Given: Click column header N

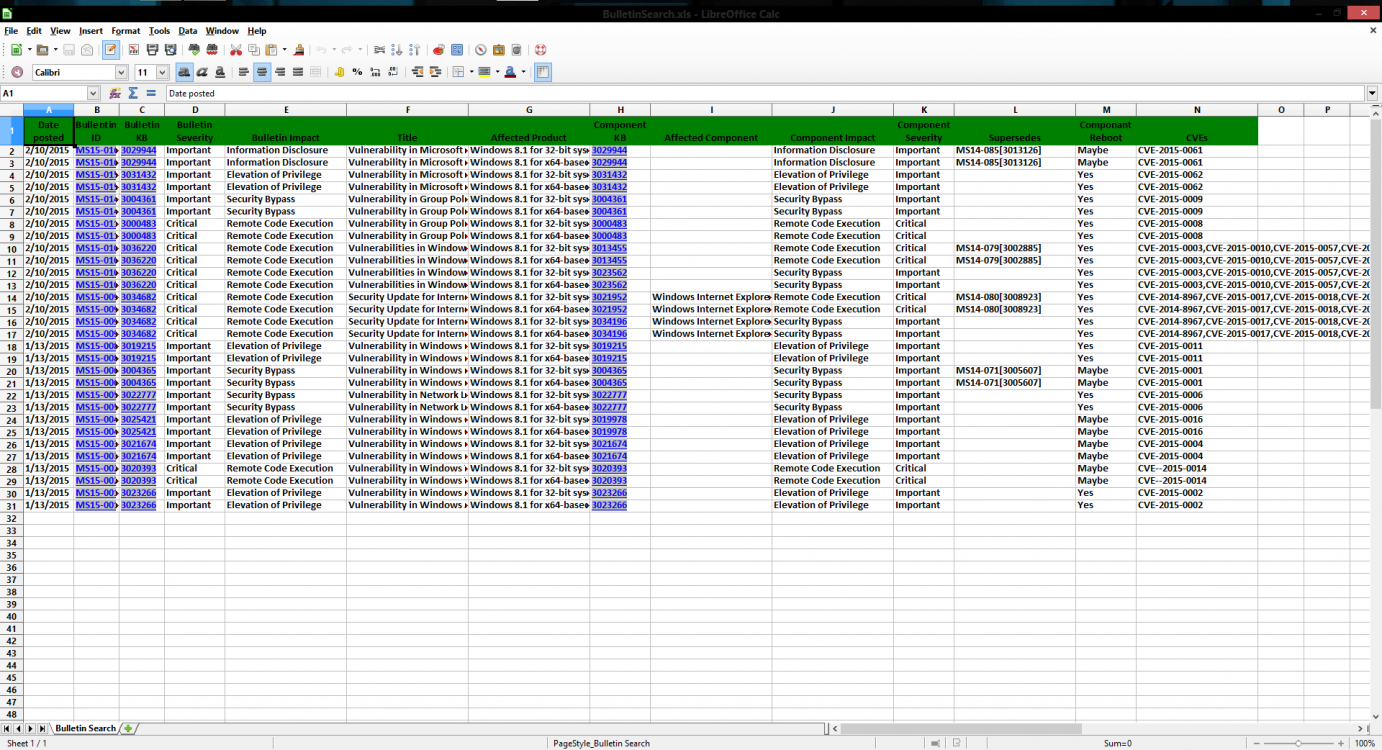Looking at the screenshot, I should coord(1197,109).
